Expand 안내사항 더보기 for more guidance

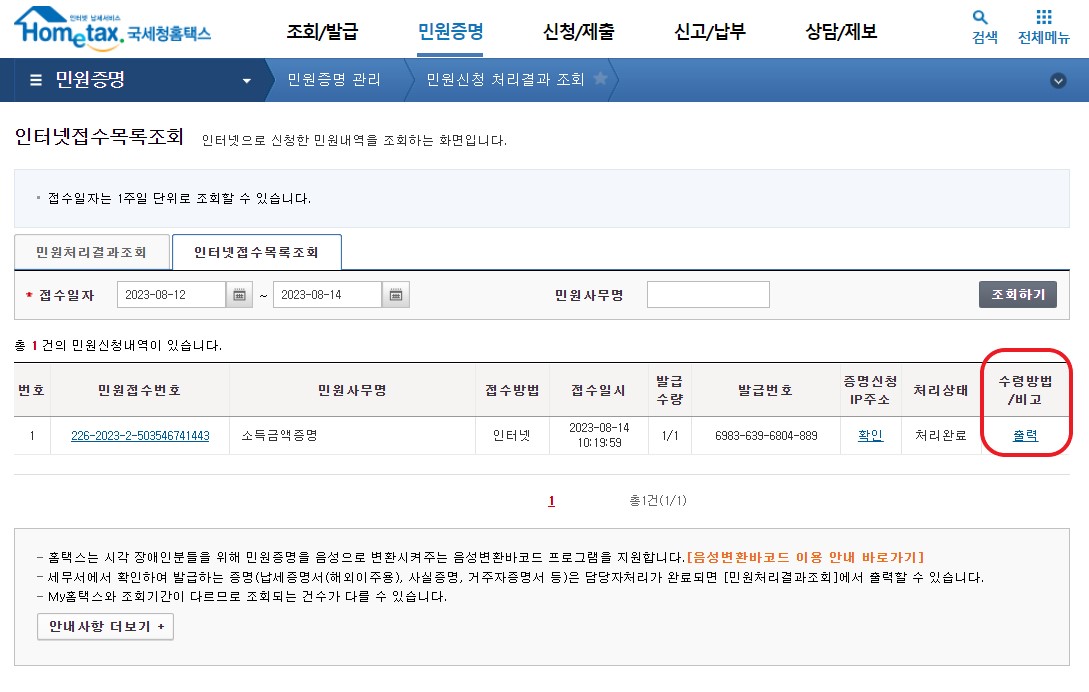[x=105, y=627]
